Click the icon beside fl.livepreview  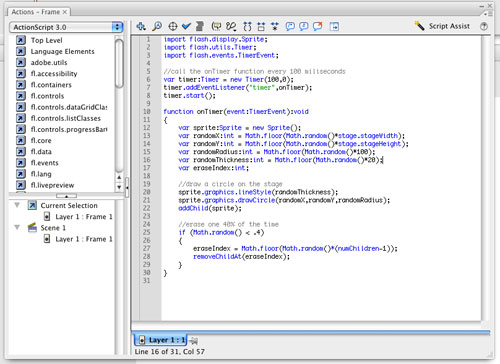[21, 185]
